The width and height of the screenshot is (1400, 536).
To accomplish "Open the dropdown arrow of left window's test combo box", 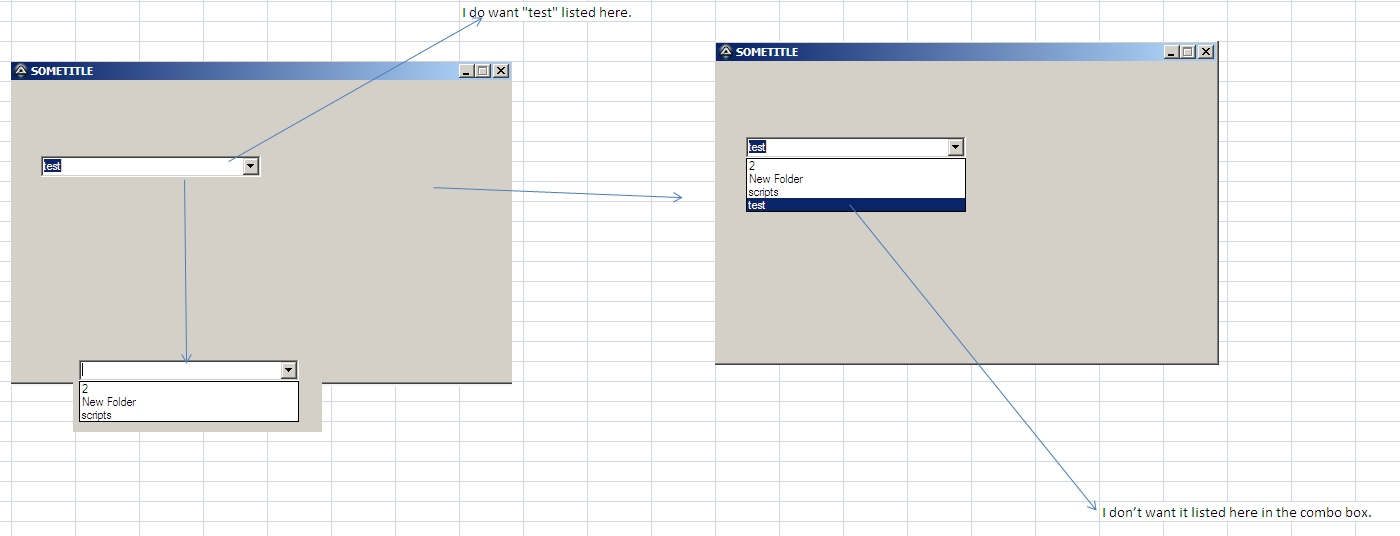I will coord(251,166).
